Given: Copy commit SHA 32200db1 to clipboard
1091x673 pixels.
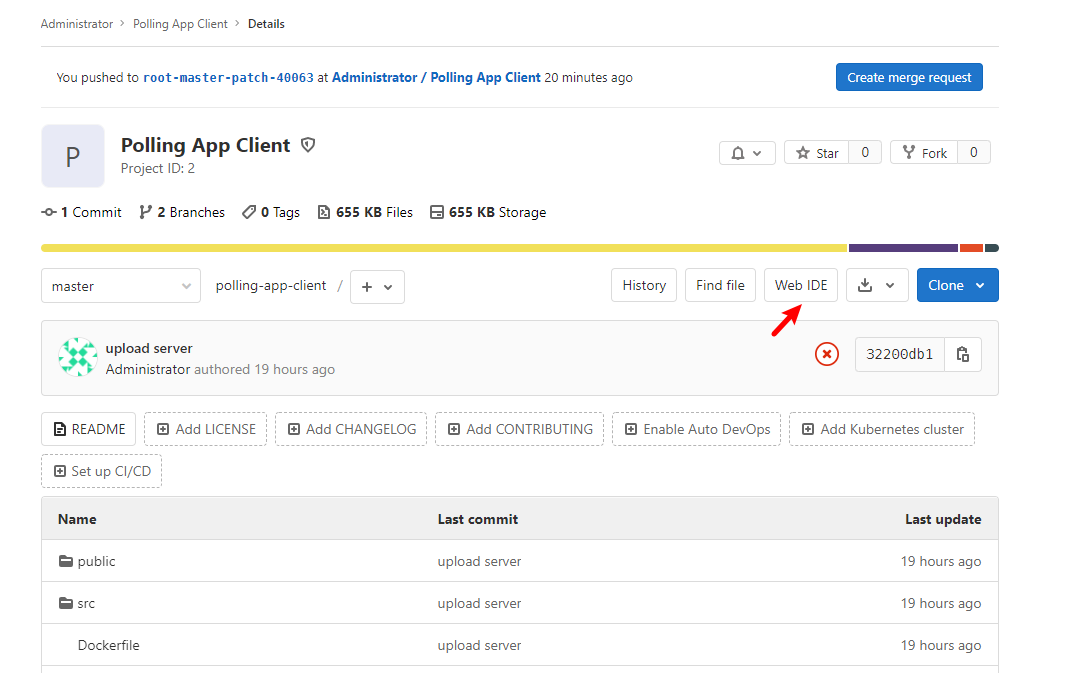Looking at the screenshot, I should click(963, 354).
